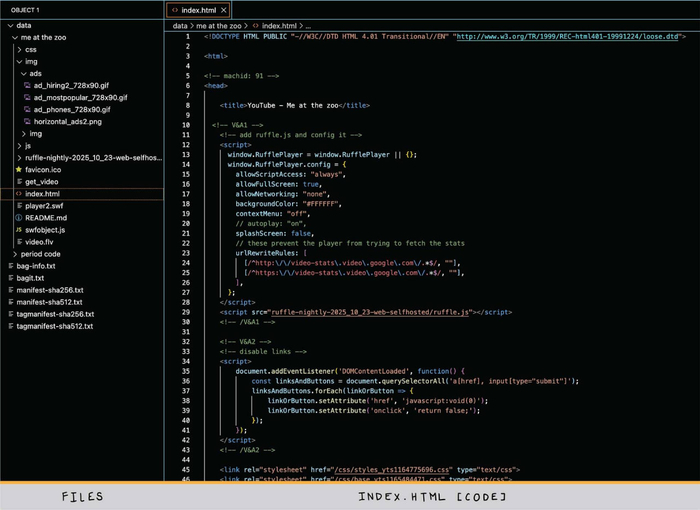Click the README.md info icon

(19, 218)
